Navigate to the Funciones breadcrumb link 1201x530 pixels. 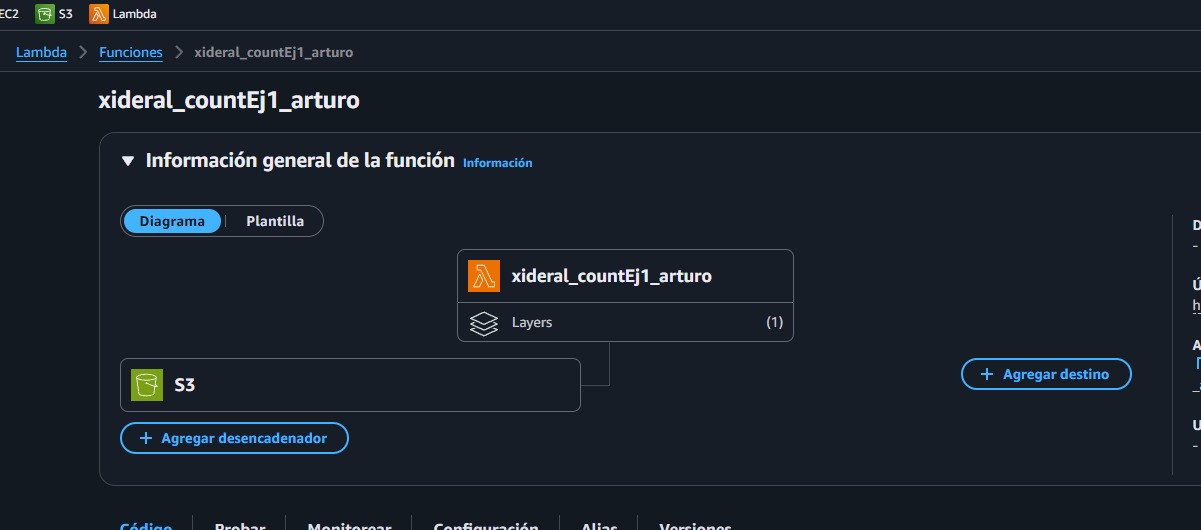pos(130,52)
